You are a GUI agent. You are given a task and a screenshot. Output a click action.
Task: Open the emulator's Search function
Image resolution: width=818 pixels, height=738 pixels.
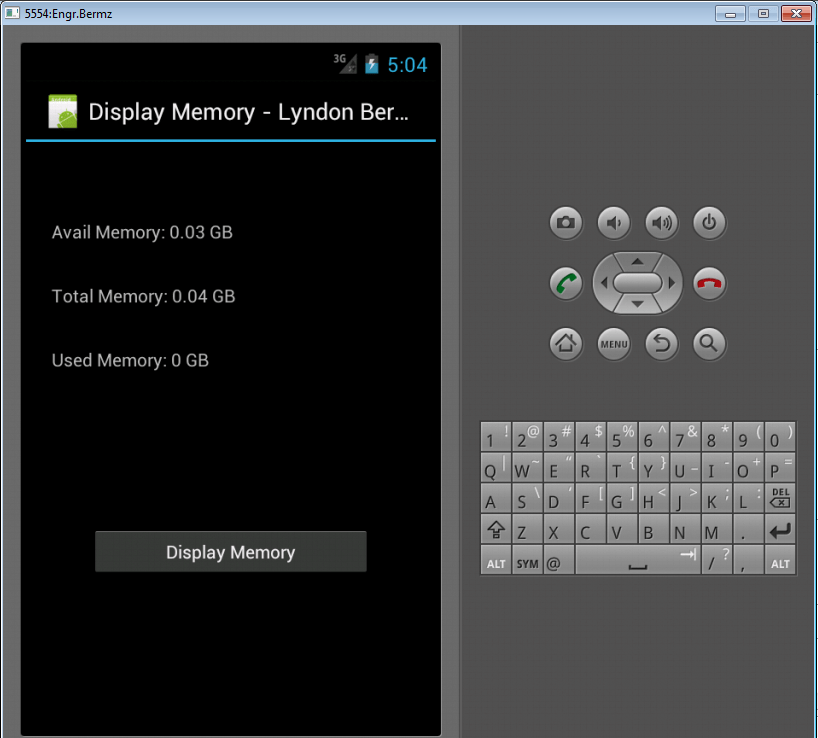(709, 344)
